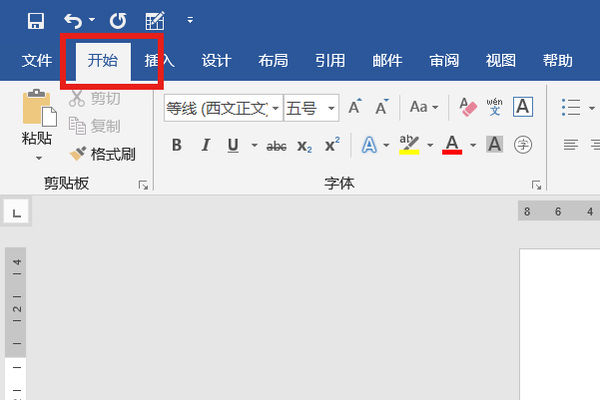Apply yellow text highlight color

click(409, 145)
